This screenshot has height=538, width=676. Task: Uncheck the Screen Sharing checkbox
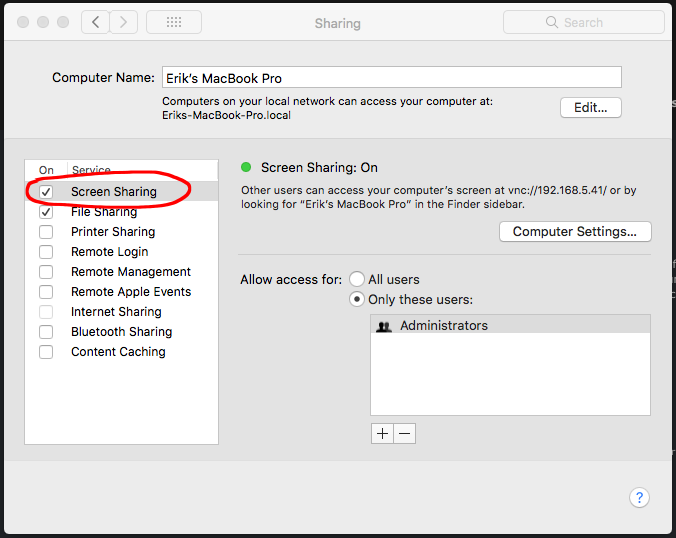point(46,192)
